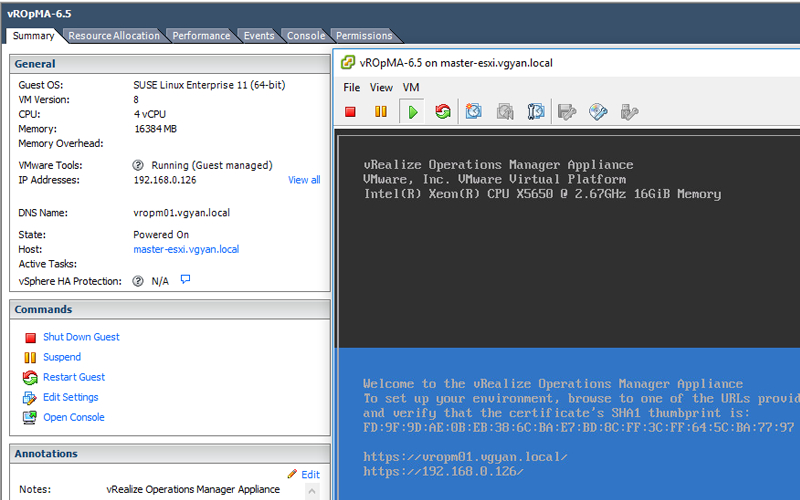Click the red Power Off toolbar icon
Image resolution: width=800 pixels, height=500 pixels.
coord(351,112)
